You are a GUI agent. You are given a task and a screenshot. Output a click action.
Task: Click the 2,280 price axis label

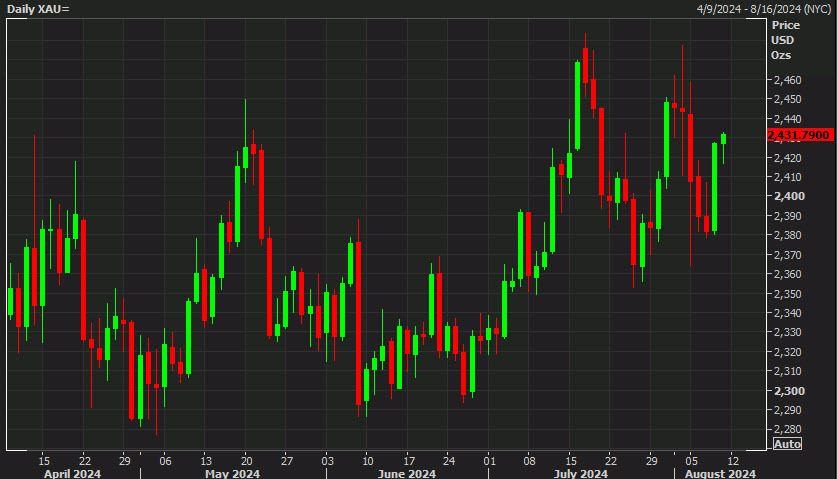point(787,430)
